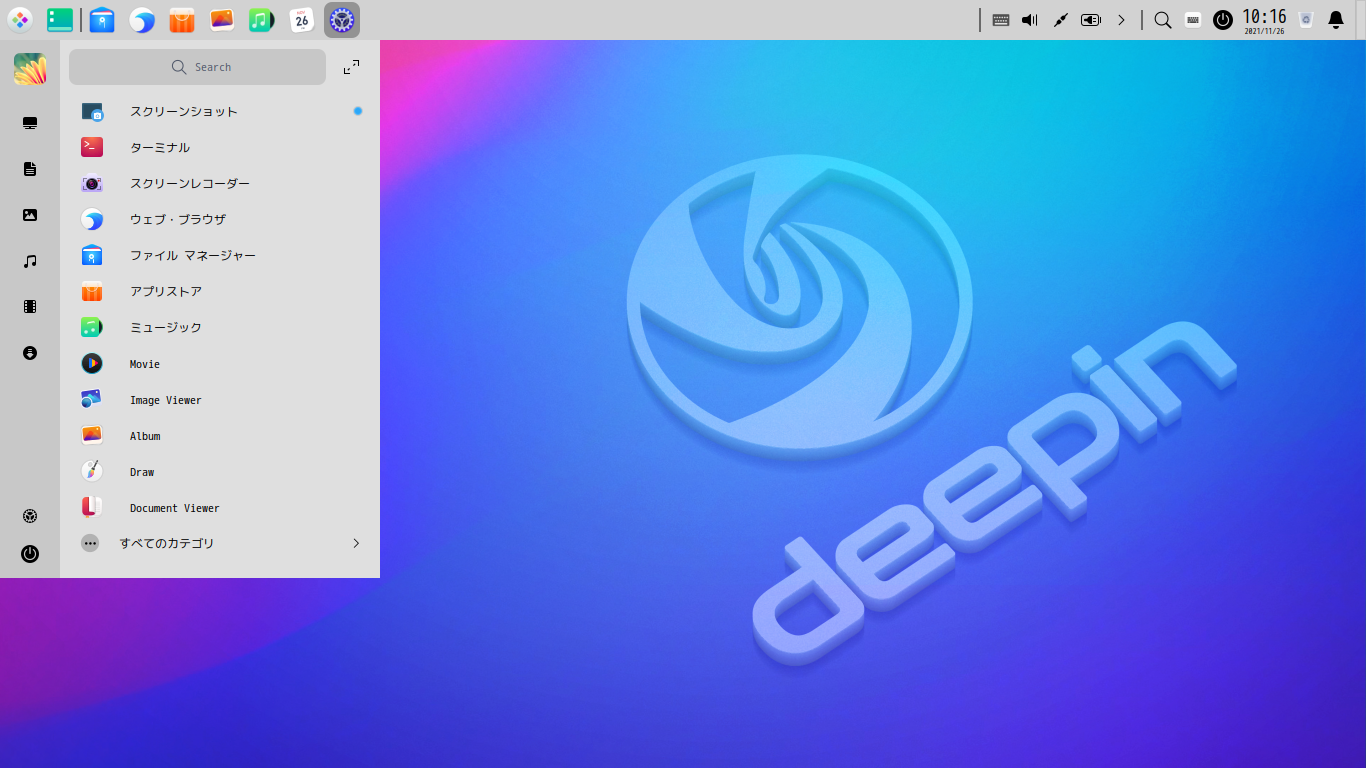Open Videos film icon in launcher sidebar
The height and width of the screenshot is (768, 1366).
pyautogui.click(x=30, y=307)
